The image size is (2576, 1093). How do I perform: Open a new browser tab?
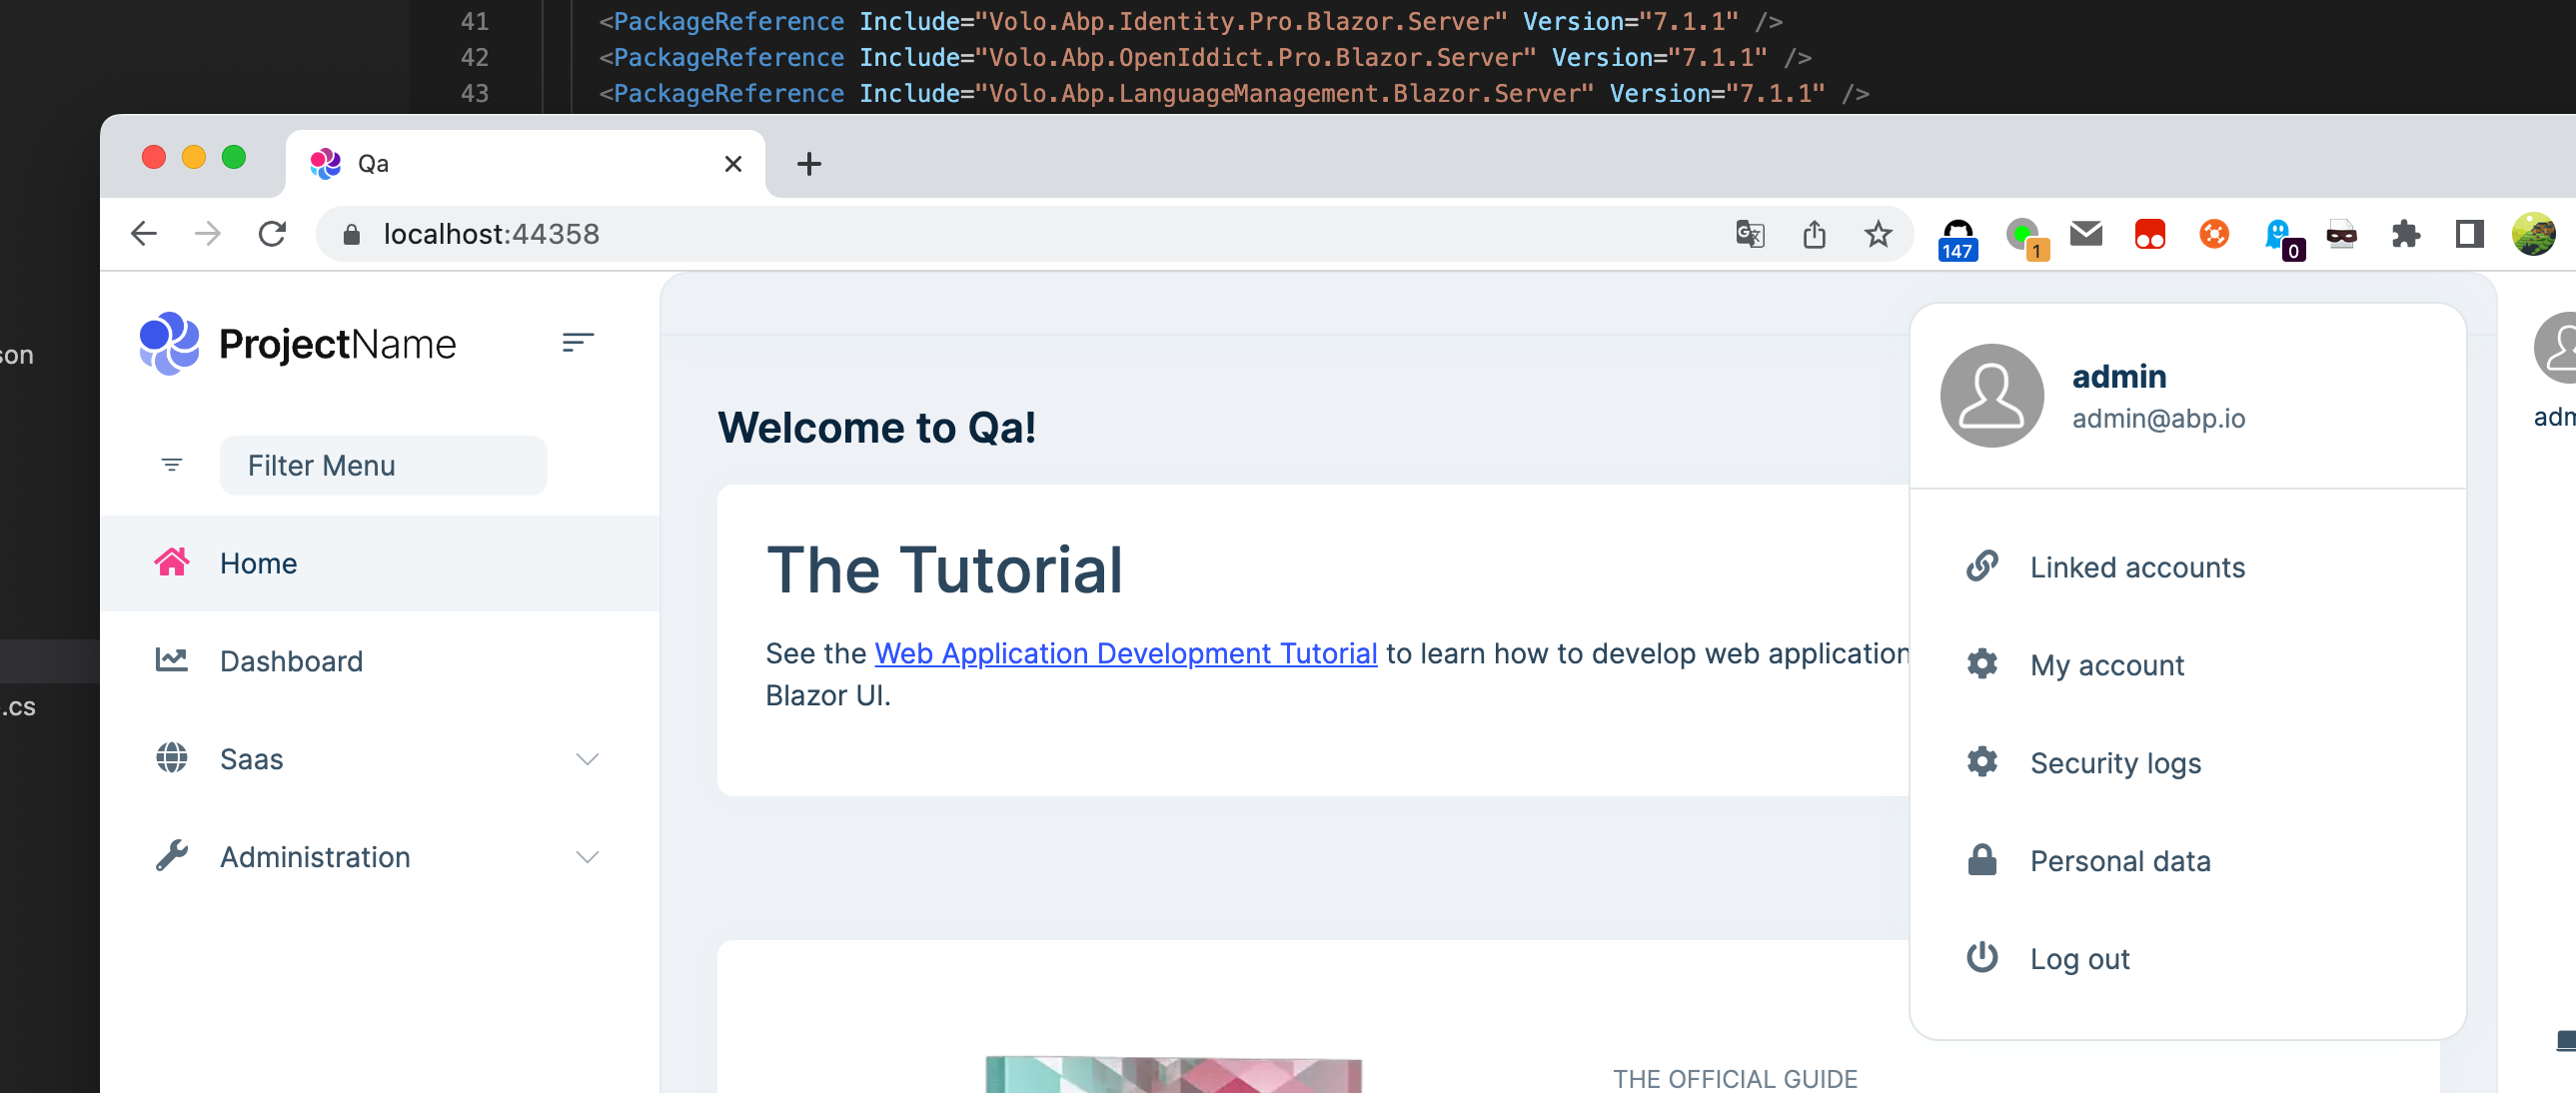click(809, 164)
